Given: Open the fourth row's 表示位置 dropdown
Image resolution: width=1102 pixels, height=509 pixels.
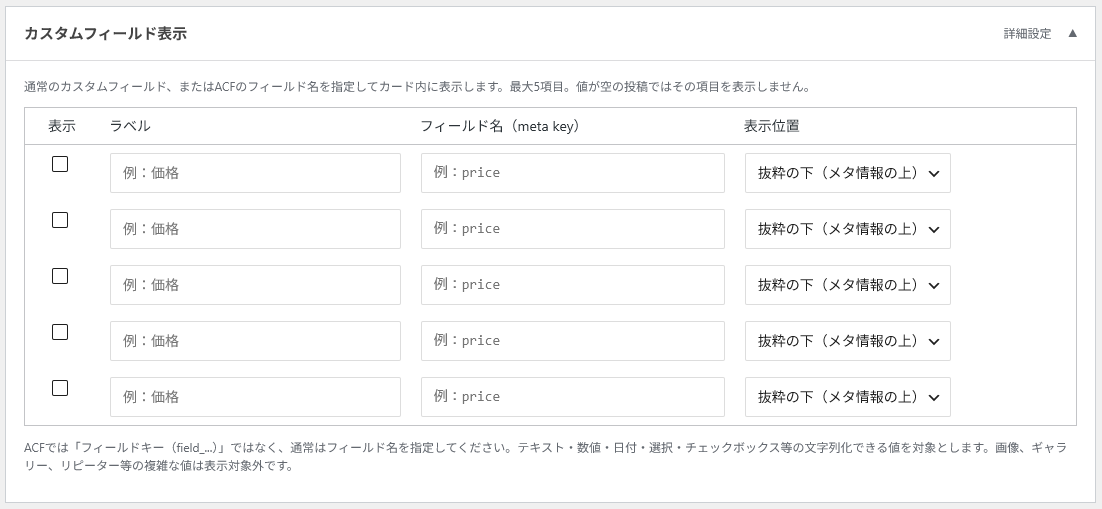Looking at the screenshot, I should tap(848, 341).
